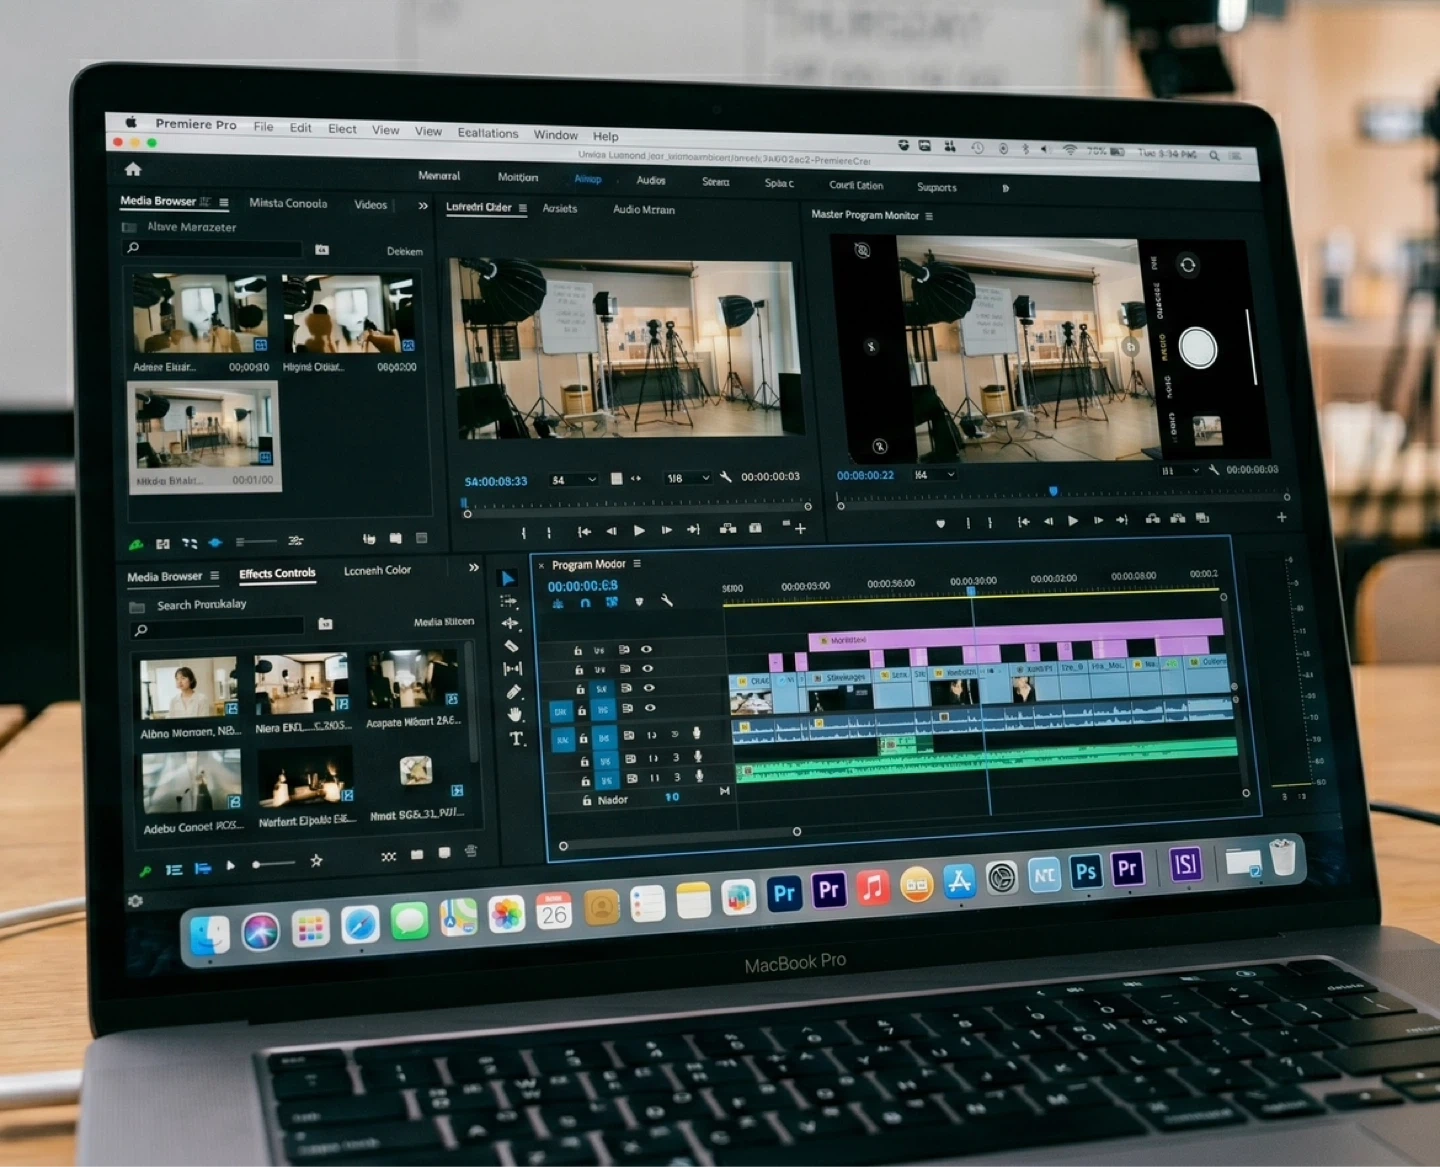Open the program monitor resolution dropdown
This screenshot has height=1167, width=1440.
(x=1179, y=470)
